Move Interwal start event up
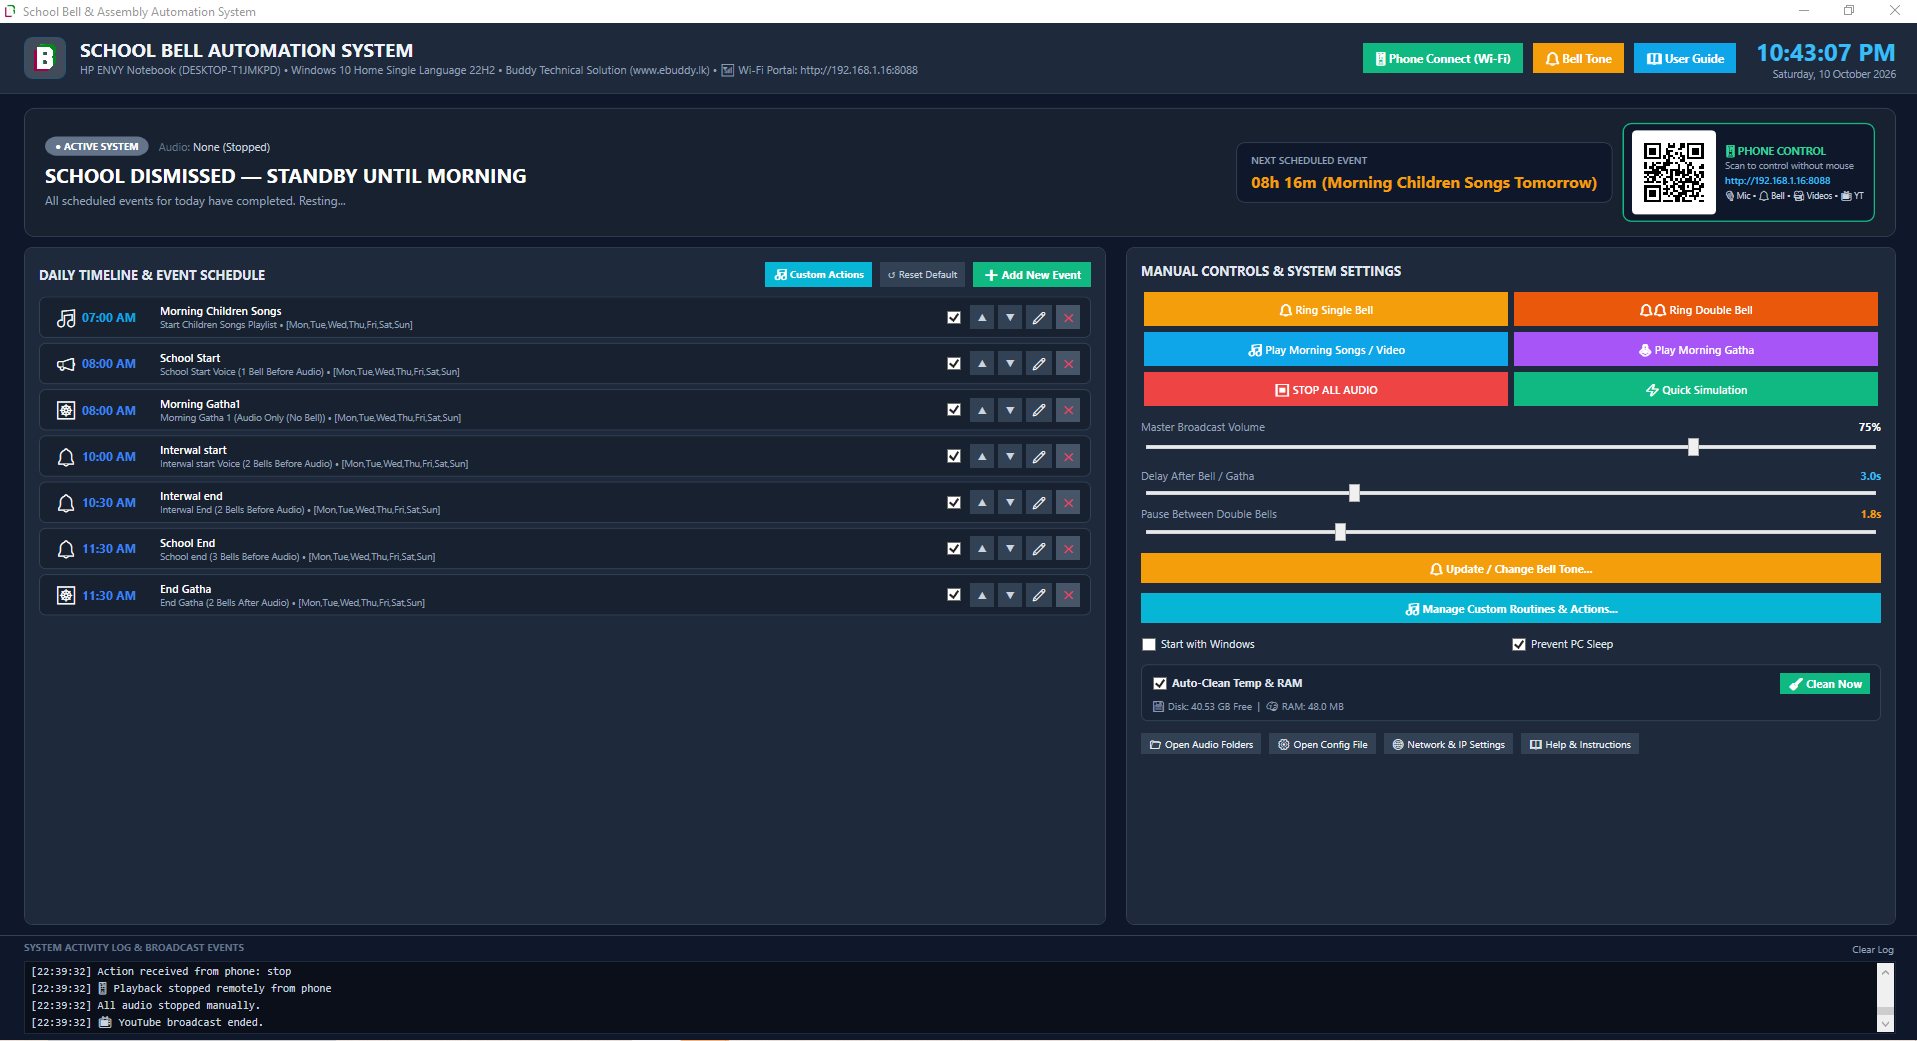Viewport: 1917px width, 1041px height. tap(982, 456)
